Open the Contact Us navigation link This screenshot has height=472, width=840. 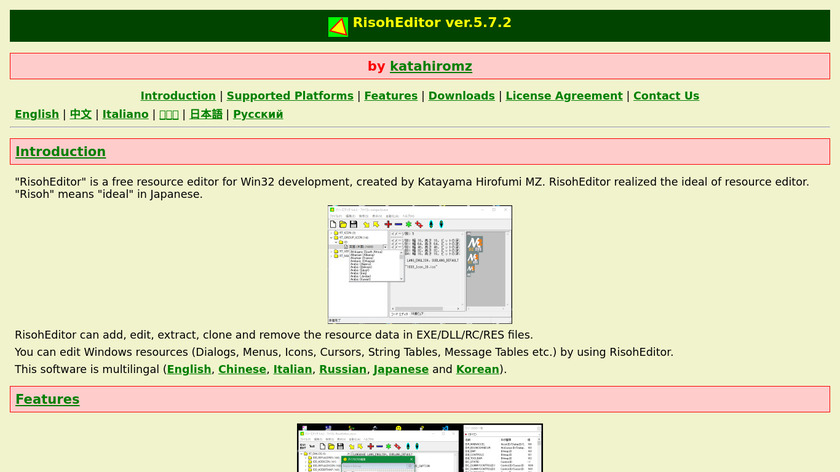666,96
